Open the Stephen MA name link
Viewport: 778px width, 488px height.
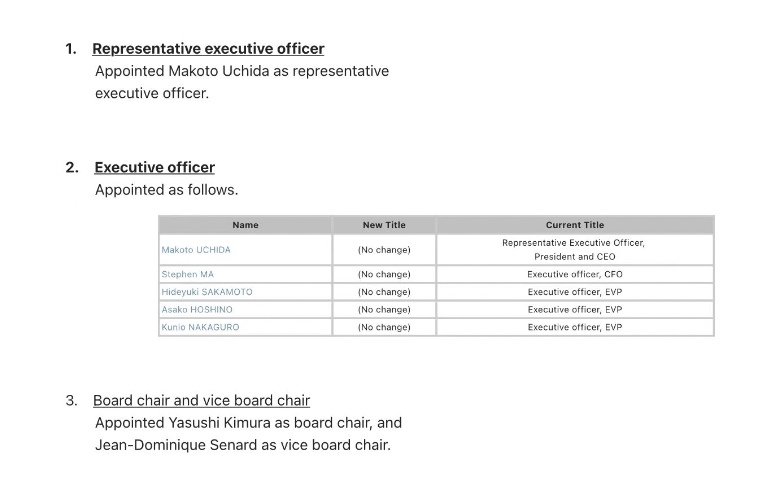[x=188, y=274]
